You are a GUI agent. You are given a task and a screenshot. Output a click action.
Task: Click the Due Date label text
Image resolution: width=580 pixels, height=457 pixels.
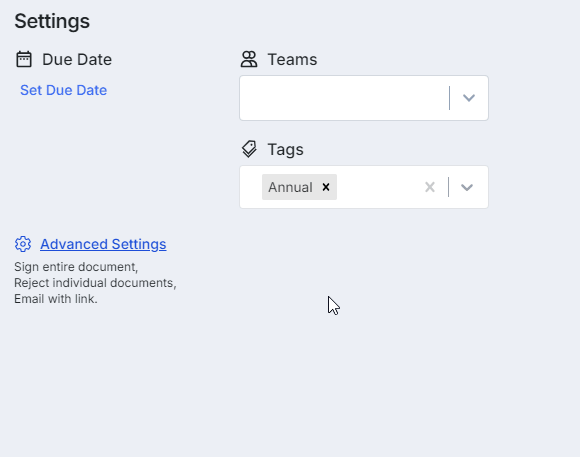point(77,60)
